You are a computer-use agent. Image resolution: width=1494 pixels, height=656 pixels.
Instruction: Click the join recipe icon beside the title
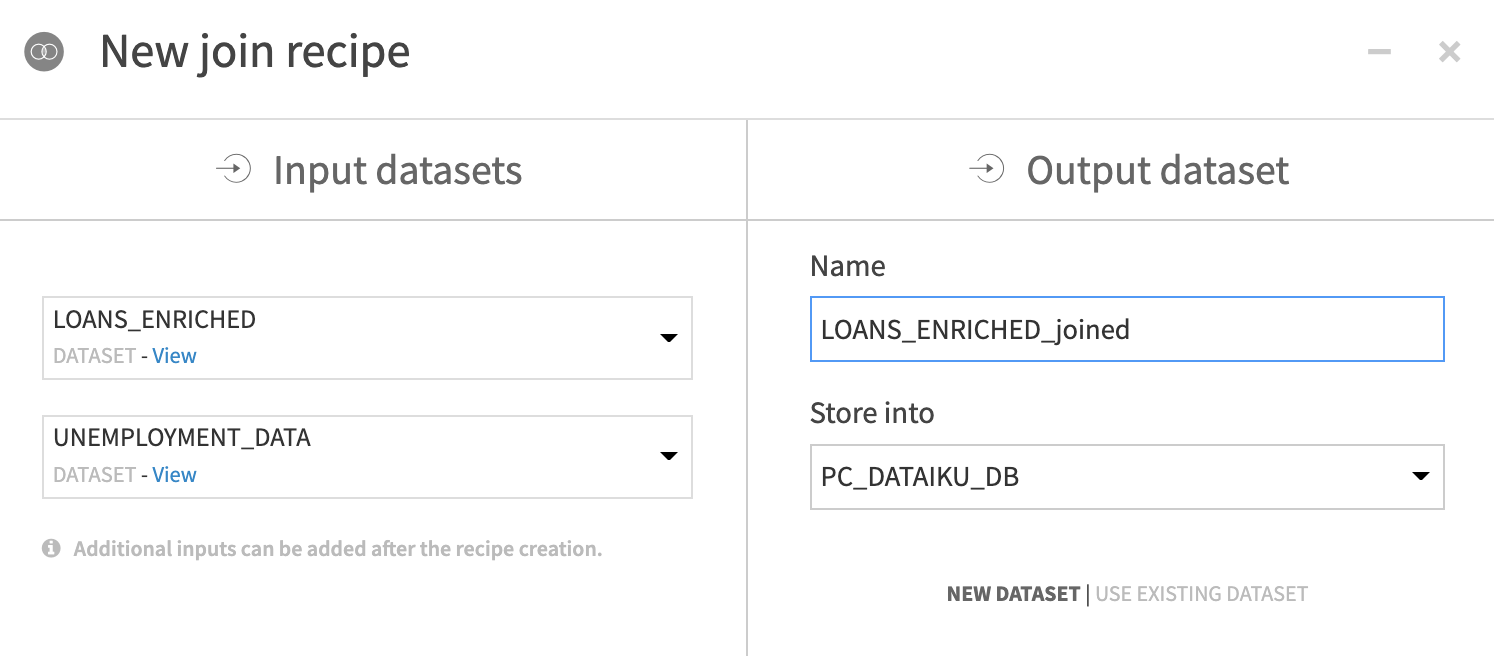pyautogui.click(x=44, y=51)
